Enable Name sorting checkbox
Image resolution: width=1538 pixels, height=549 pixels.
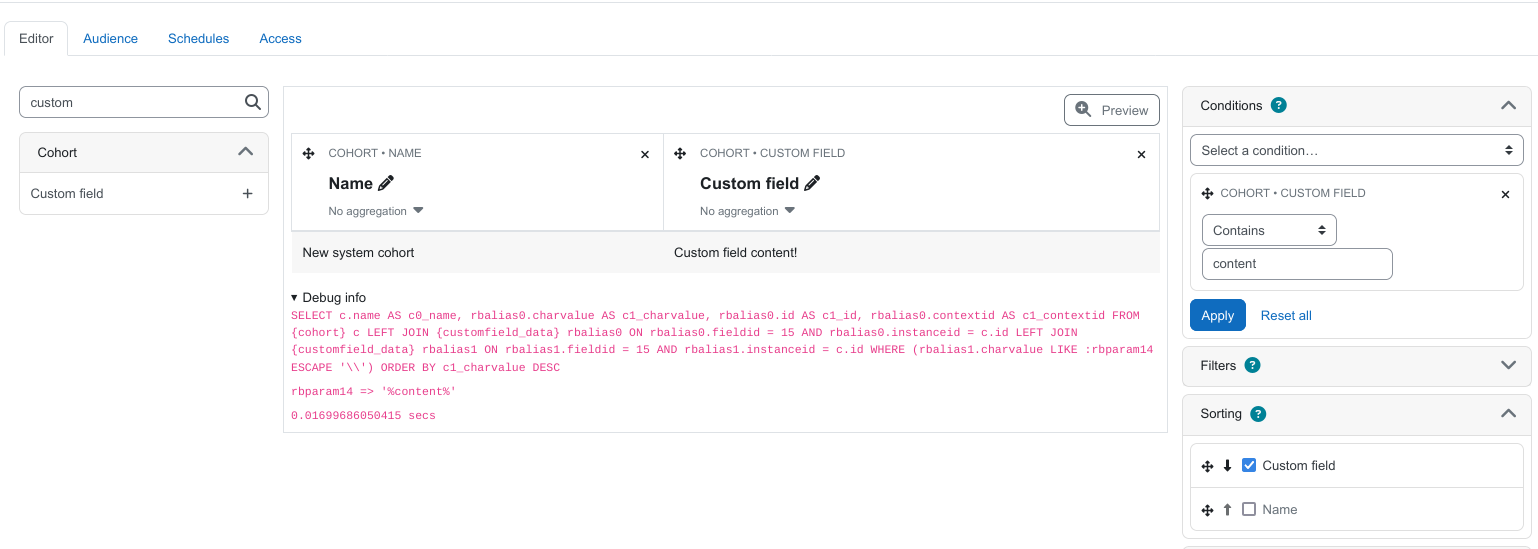pyautogui.click(x=1249, y=509)
